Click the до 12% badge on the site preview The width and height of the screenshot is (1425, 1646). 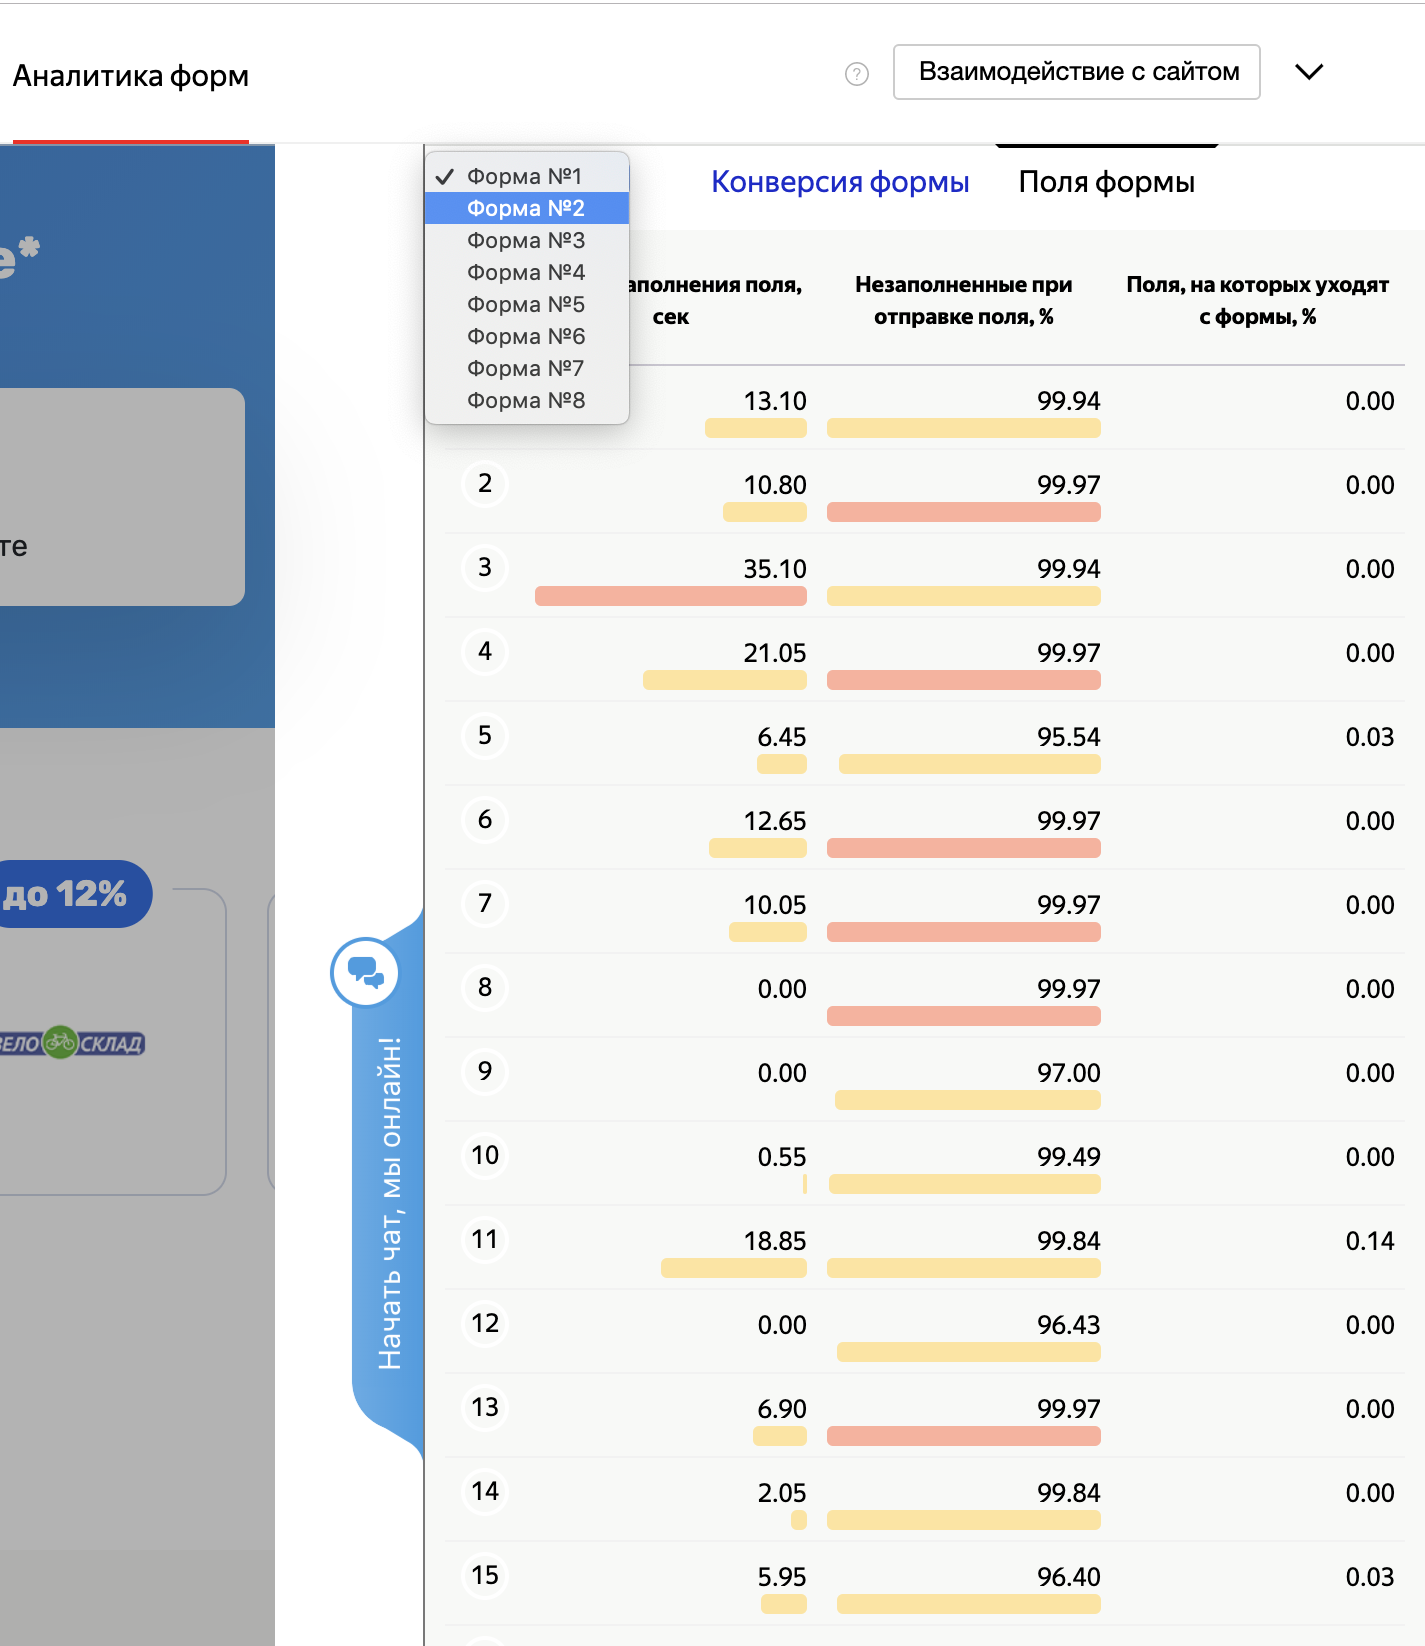(x=75, y=894)
